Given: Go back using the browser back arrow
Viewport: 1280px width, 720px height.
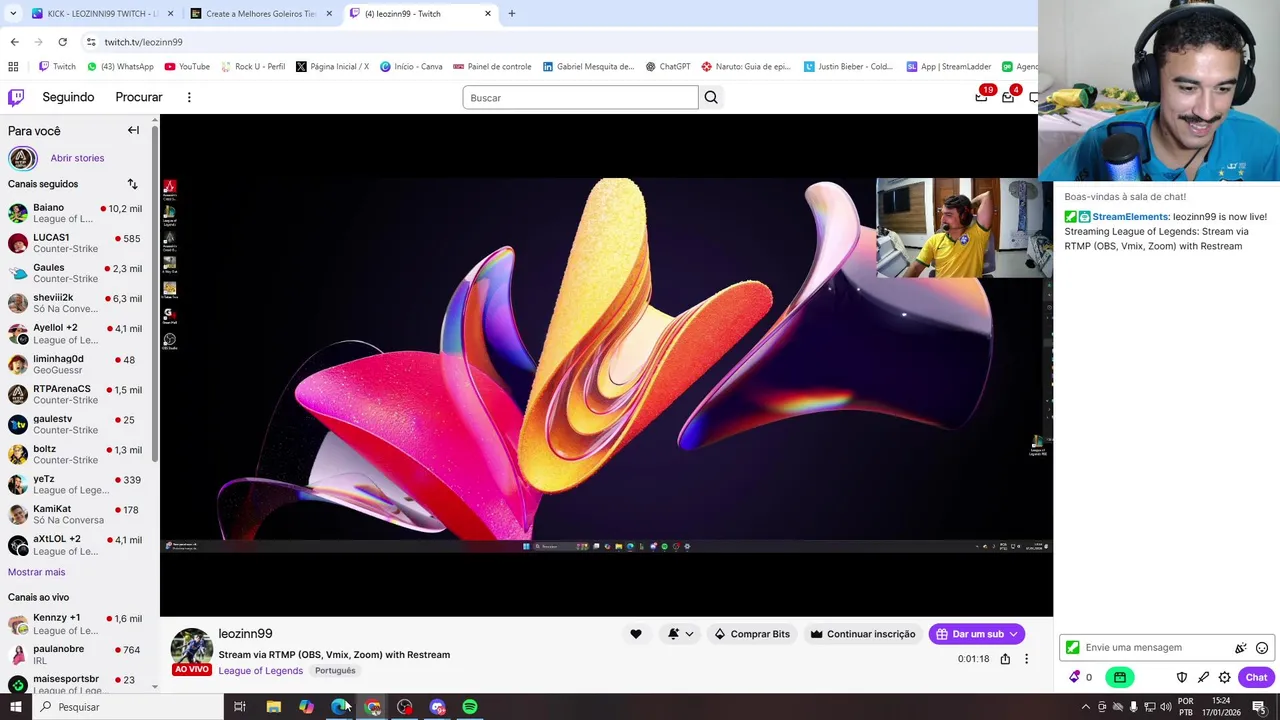Looking at the screenshot, I should (14, 42).
